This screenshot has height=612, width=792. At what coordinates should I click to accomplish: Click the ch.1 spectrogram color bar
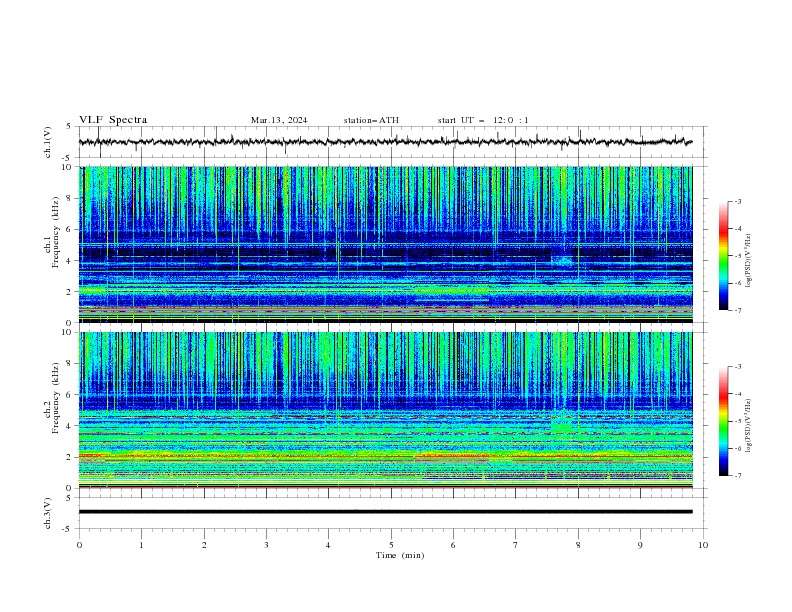(723, 256)
